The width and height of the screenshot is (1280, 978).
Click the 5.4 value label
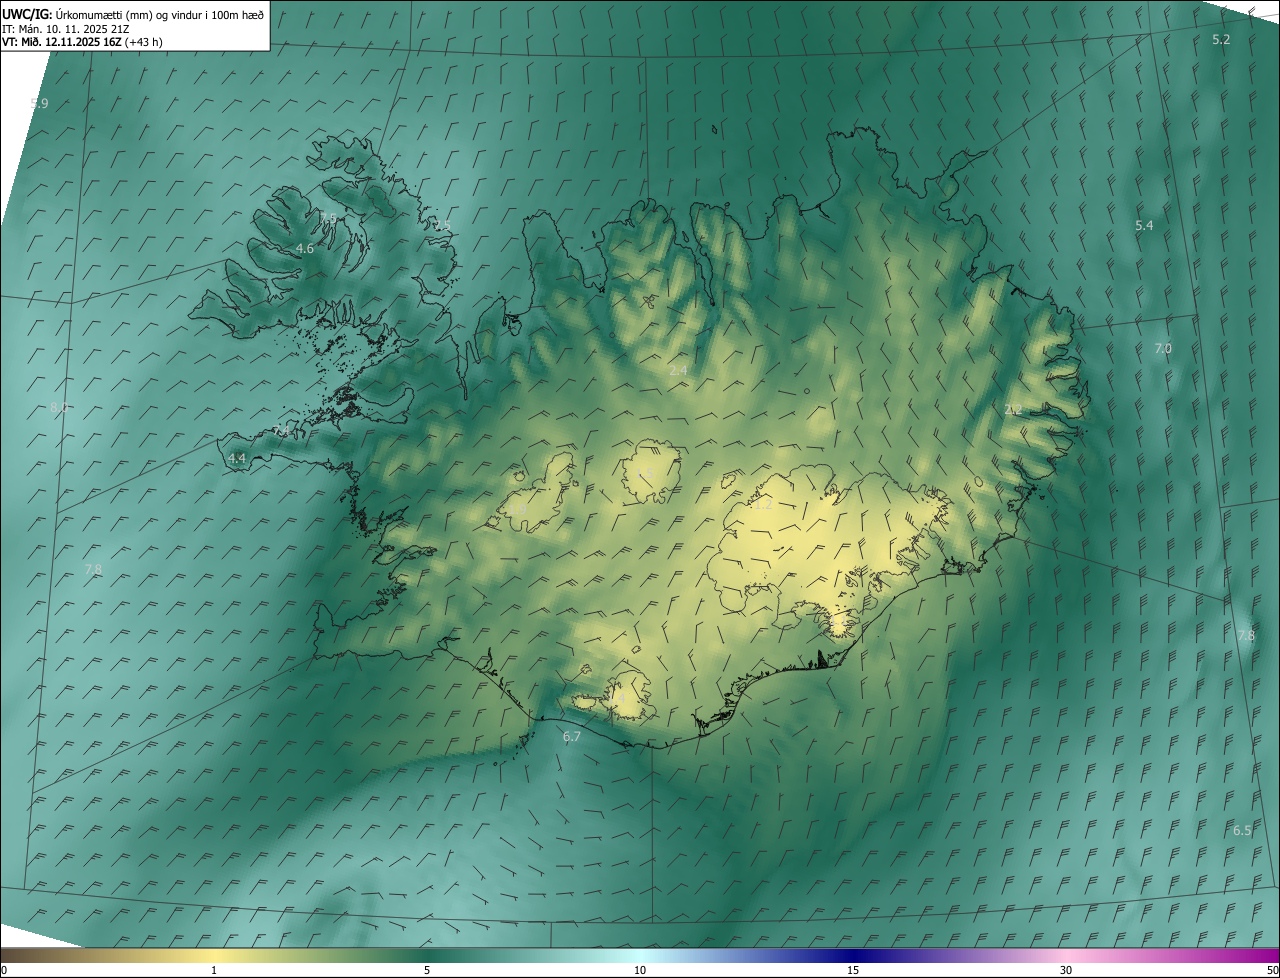(x=1144, y=226)
